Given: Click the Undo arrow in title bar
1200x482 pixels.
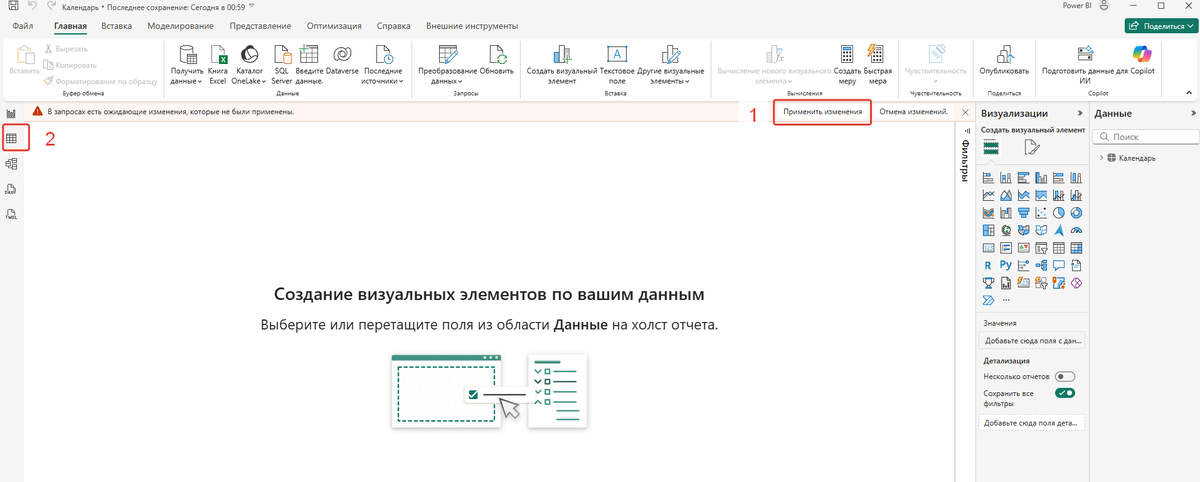Looking at the screenshot, I should pos(32,6).
